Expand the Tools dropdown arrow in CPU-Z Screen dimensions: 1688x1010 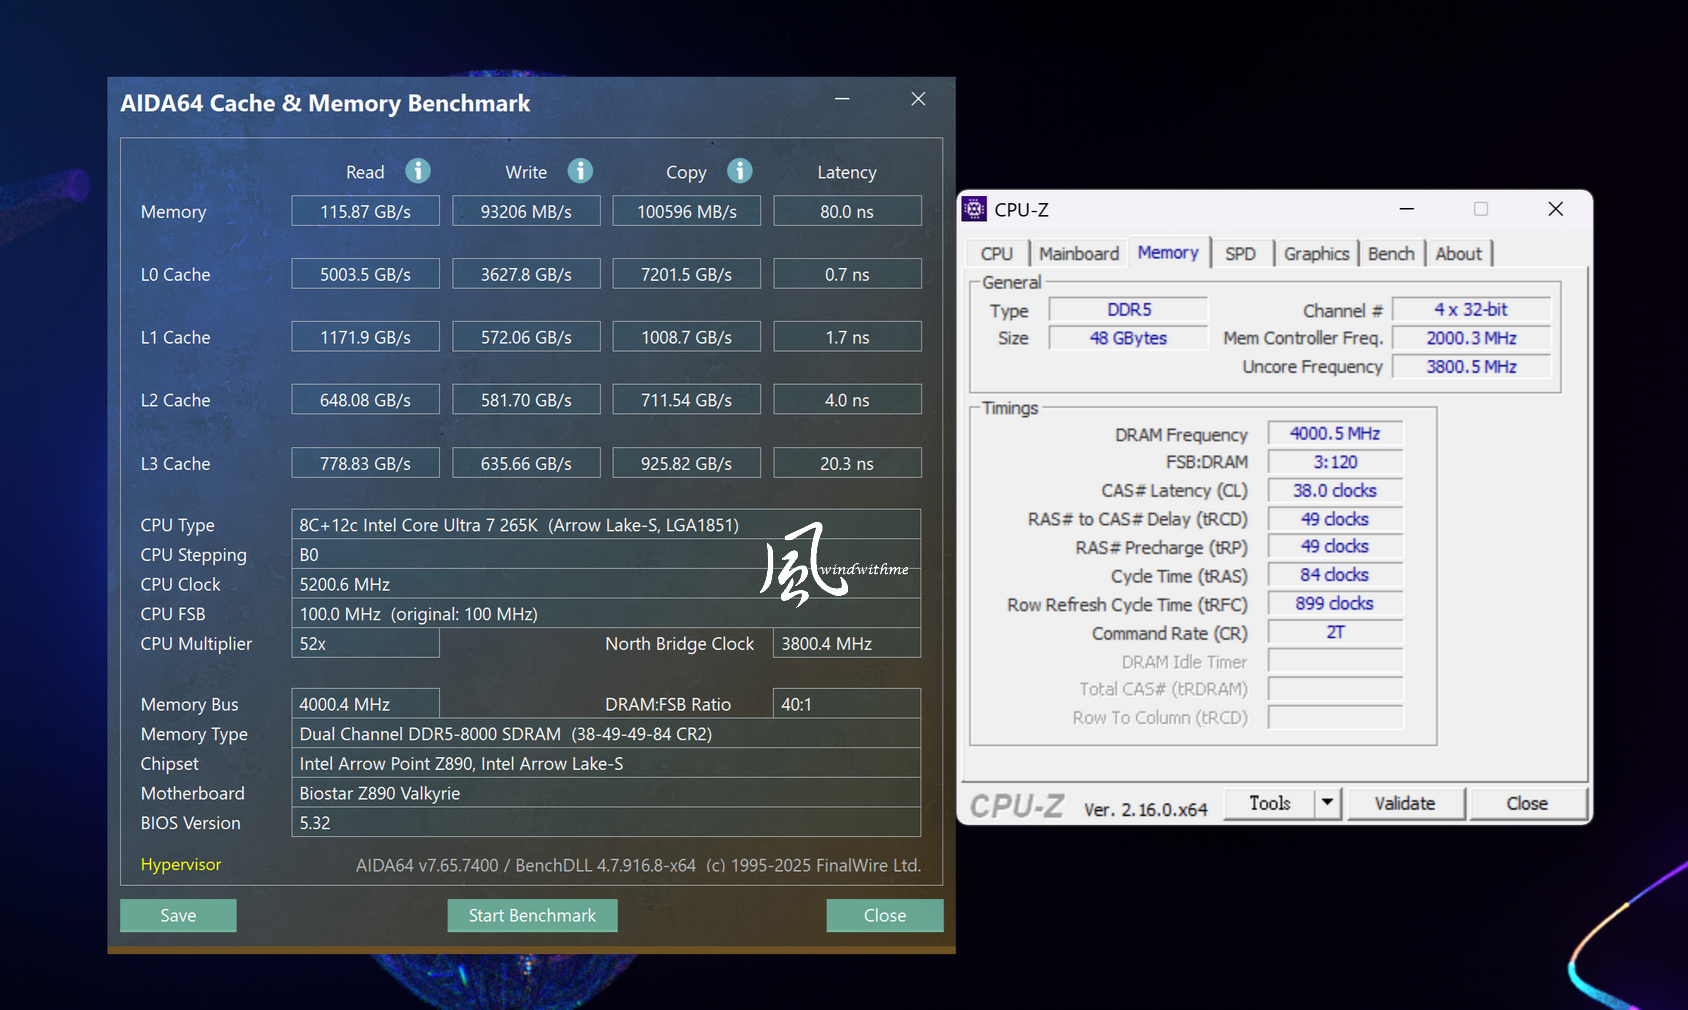pos(1327,803)
